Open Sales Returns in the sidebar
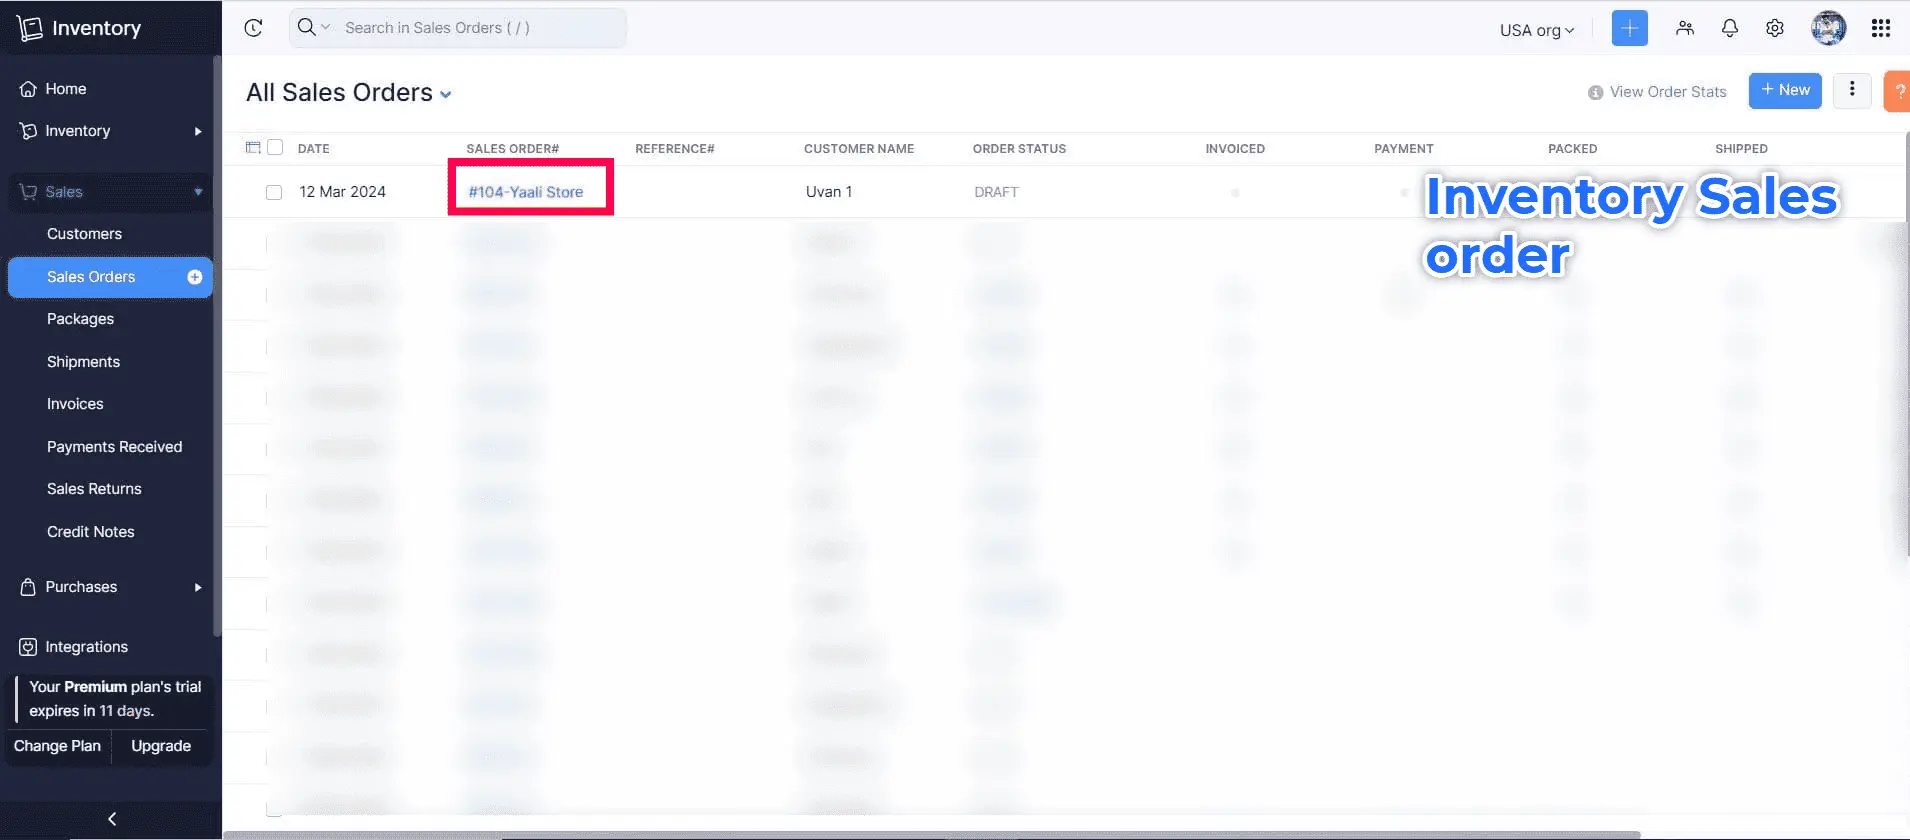 click(94, 489)
